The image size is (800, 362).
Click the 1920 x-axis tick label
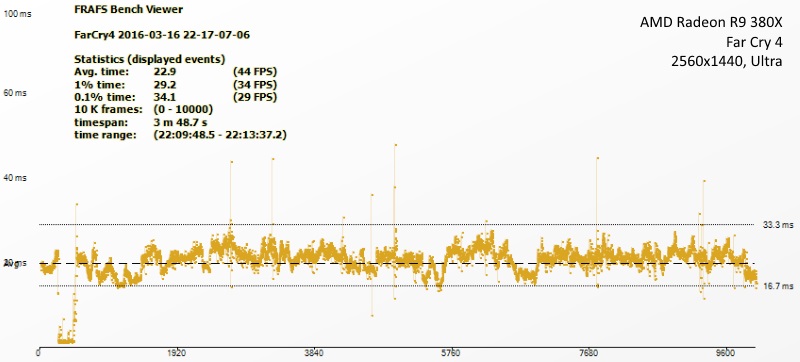click(x=177, y=353)
